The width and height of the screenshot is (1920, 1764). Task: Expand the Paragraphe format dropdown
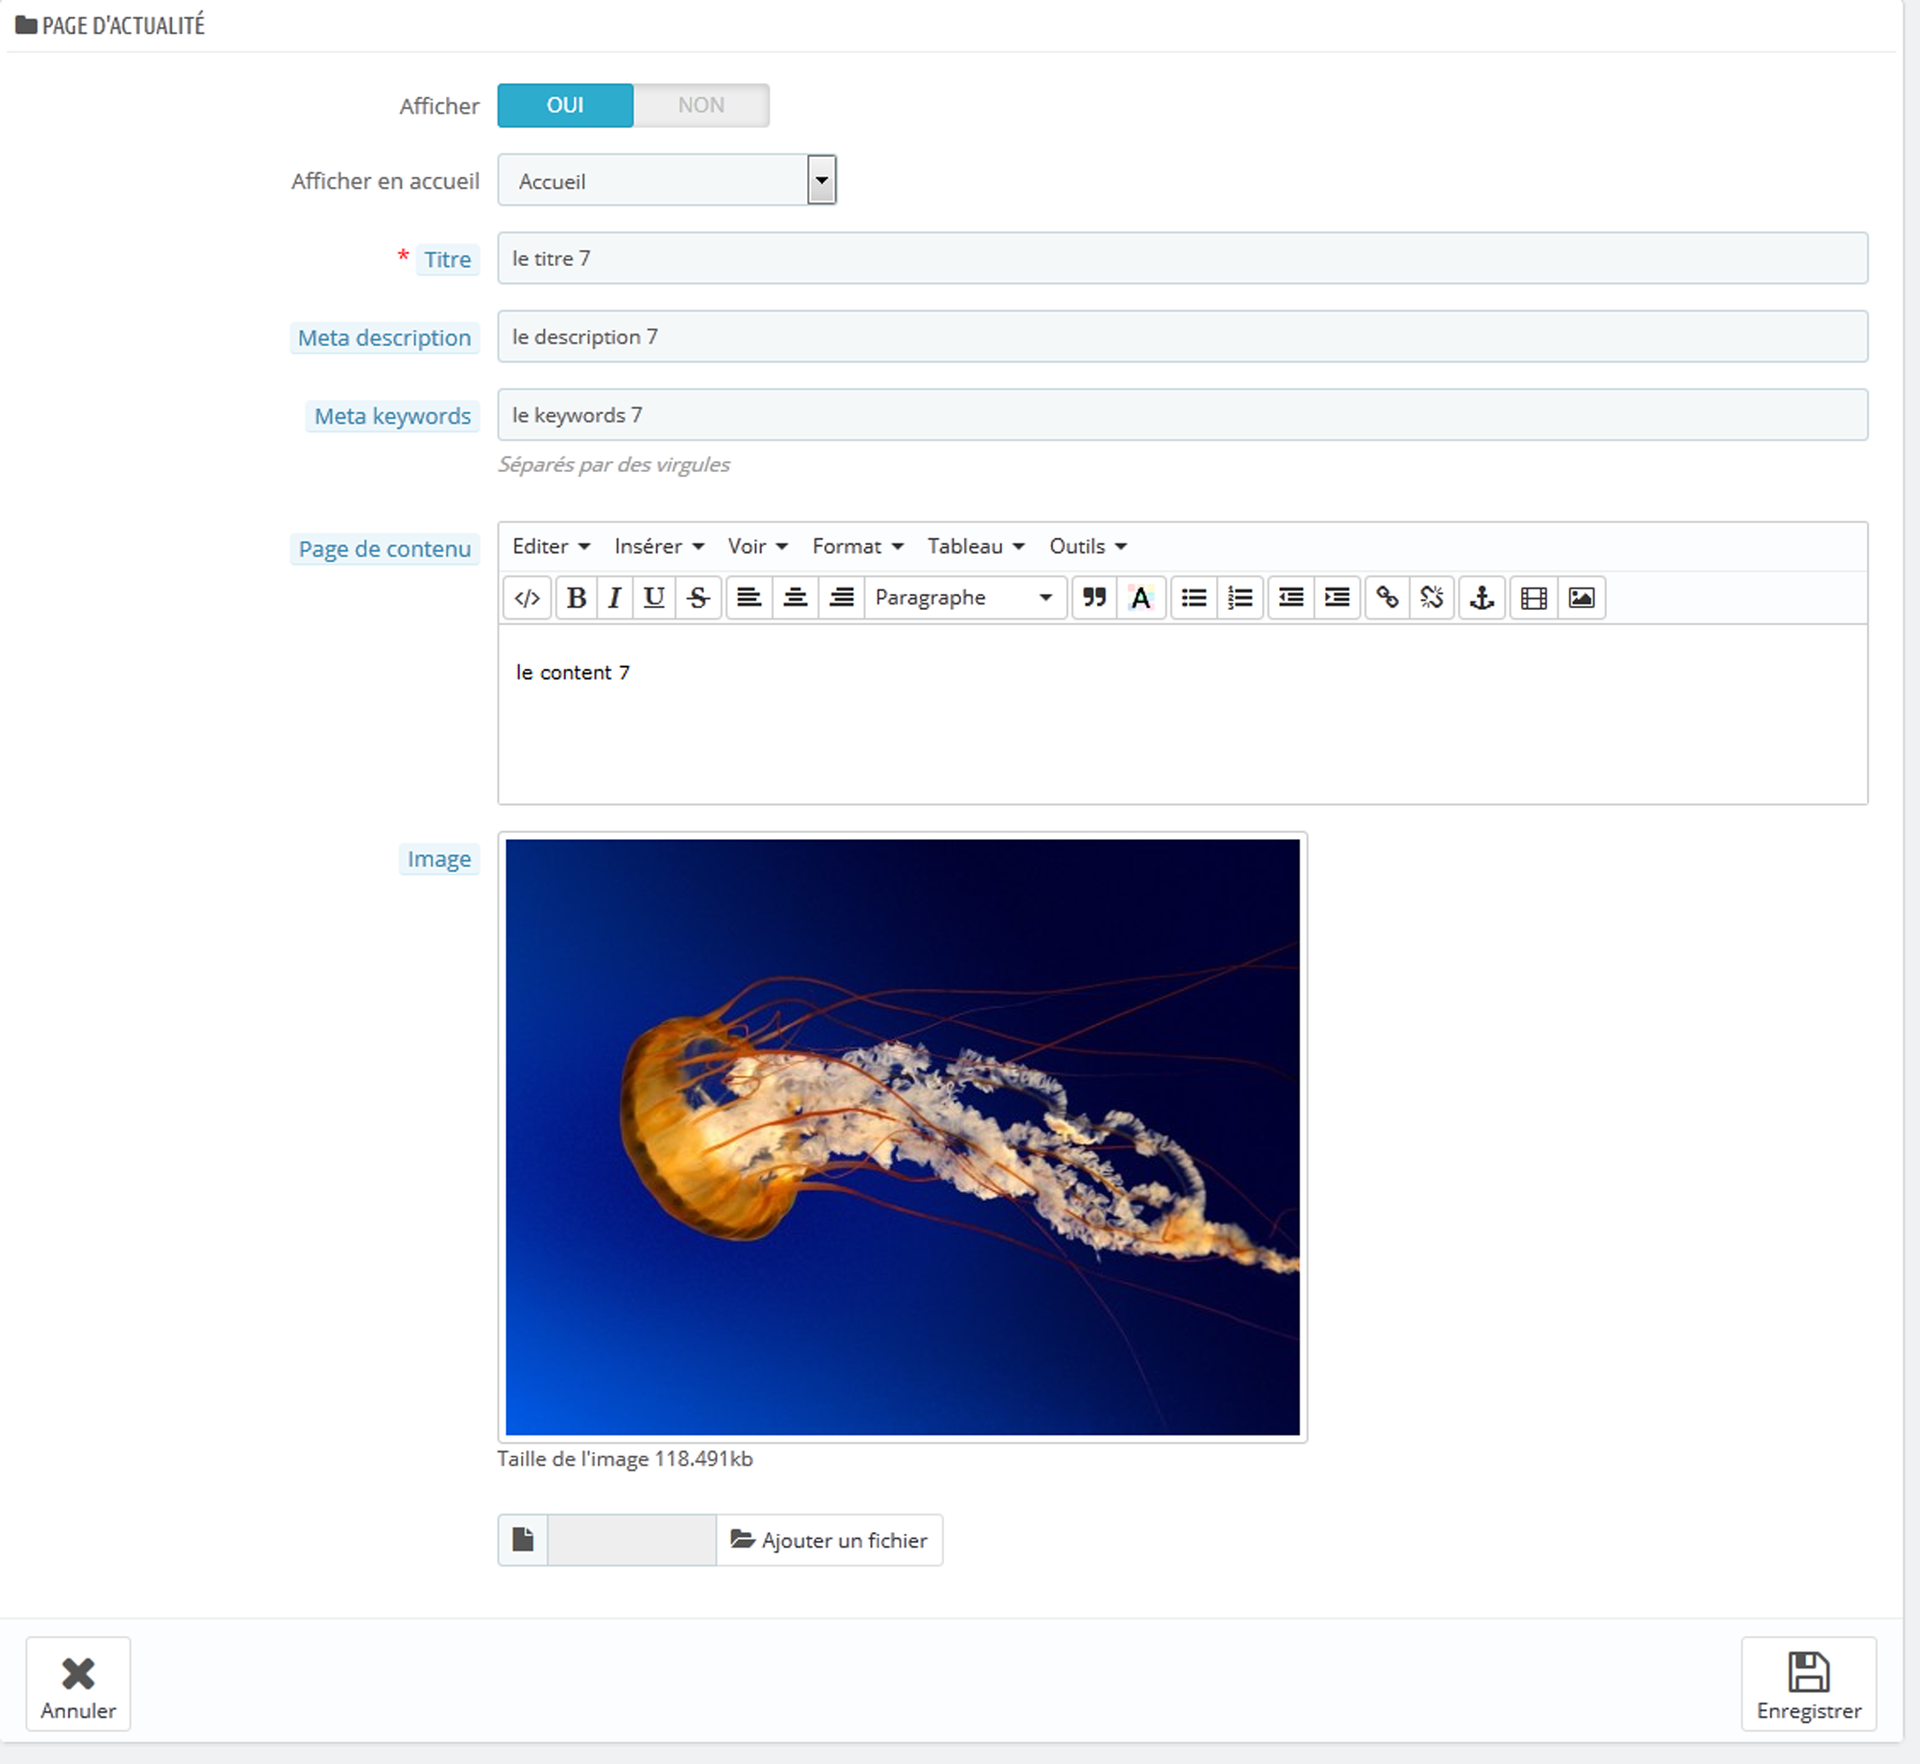pos(964,598)
